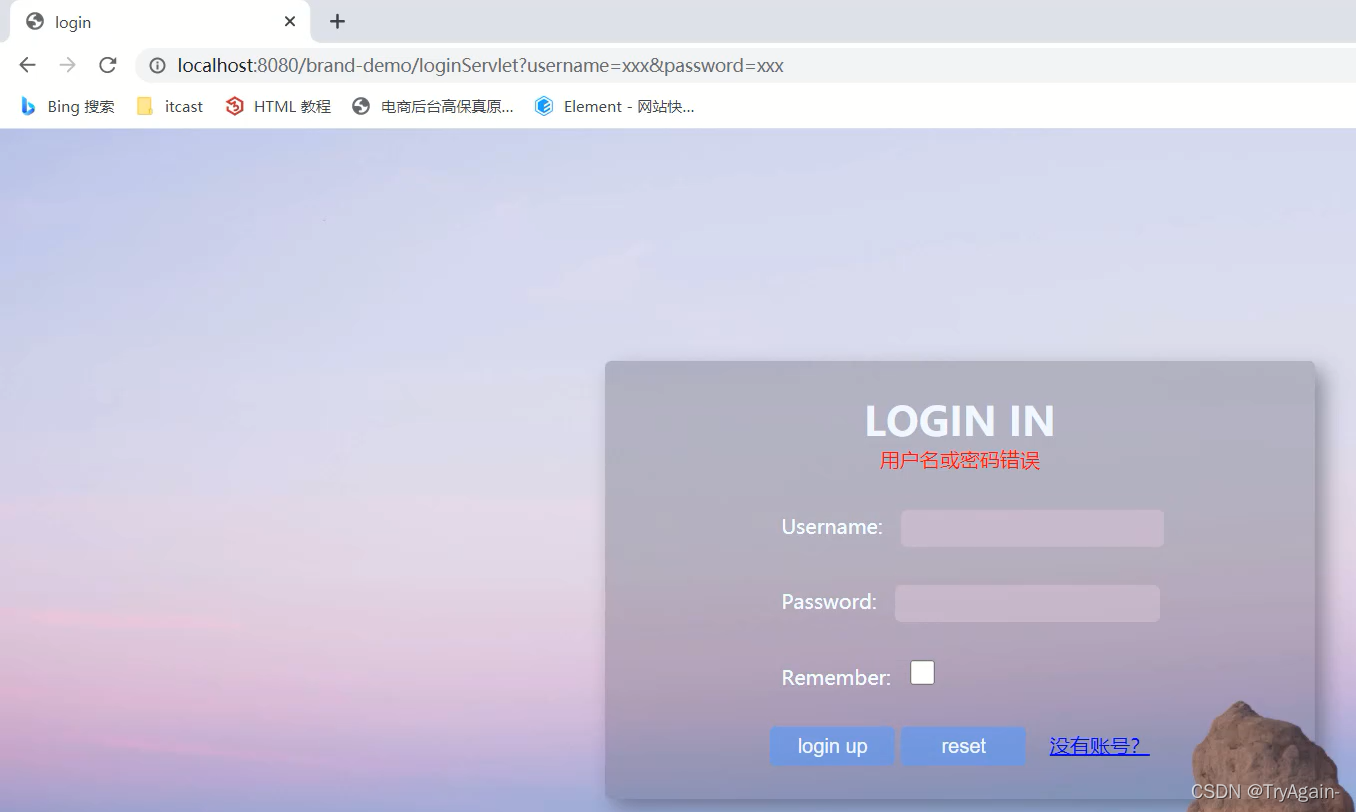Image resolution: width=1356 pixels, height=812 pixels.
Task: Open the new tab plus button
Action: click(338, 21)
